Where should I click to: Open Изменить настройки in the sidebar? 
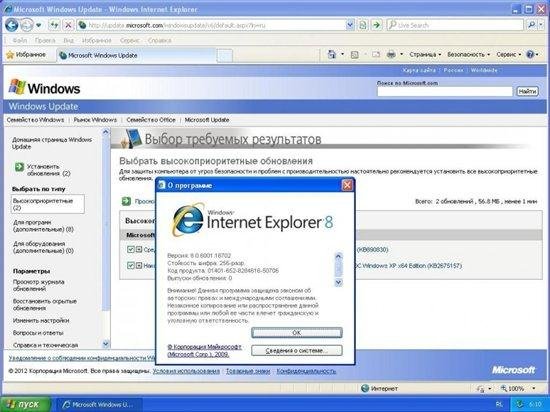(x=41, y=320)
